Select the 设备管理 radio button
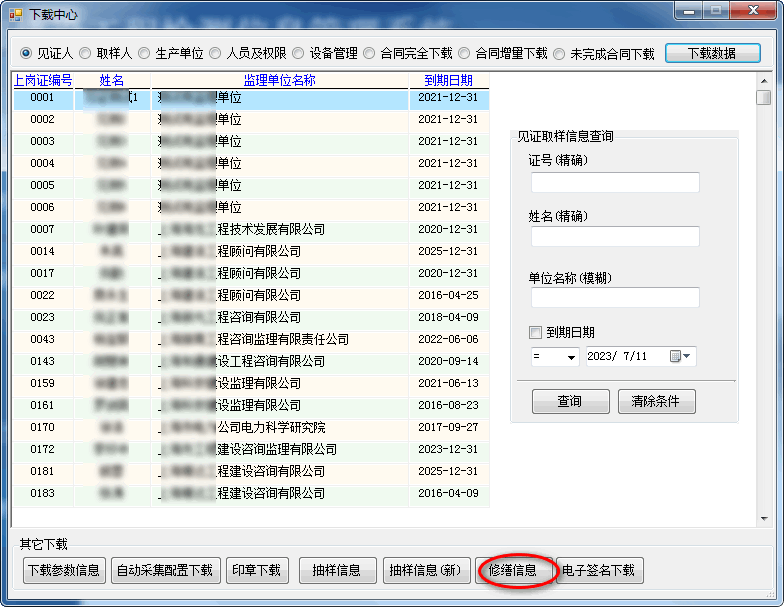The width and height of the screenshot is (784, 607). click(298, 53)
